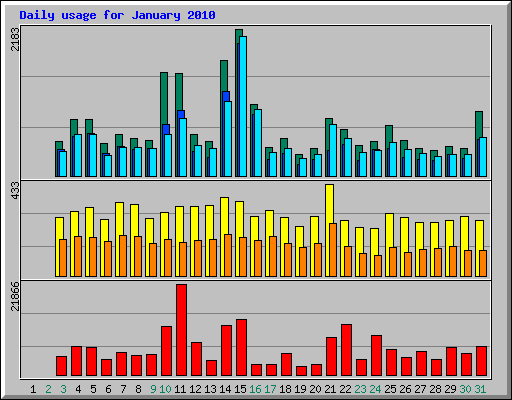Click day label 11 on the x-axis
The width and height of the screenshot is (512, 400).
tap(180, 389)
